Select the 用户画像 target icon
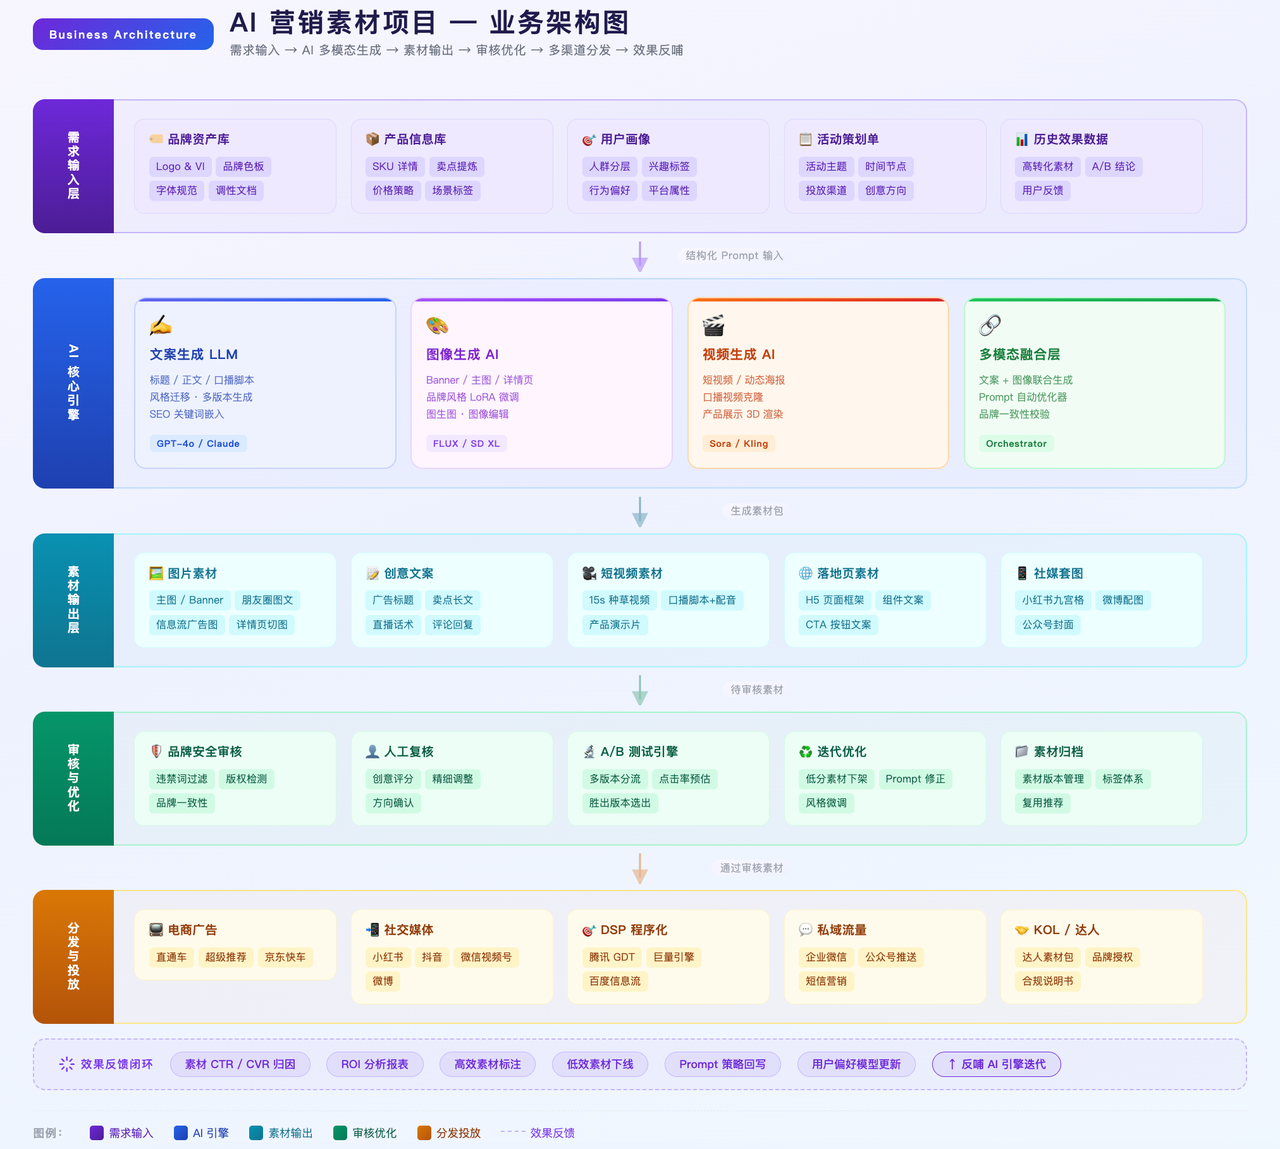1280x1149 pixels. (587, 139)
